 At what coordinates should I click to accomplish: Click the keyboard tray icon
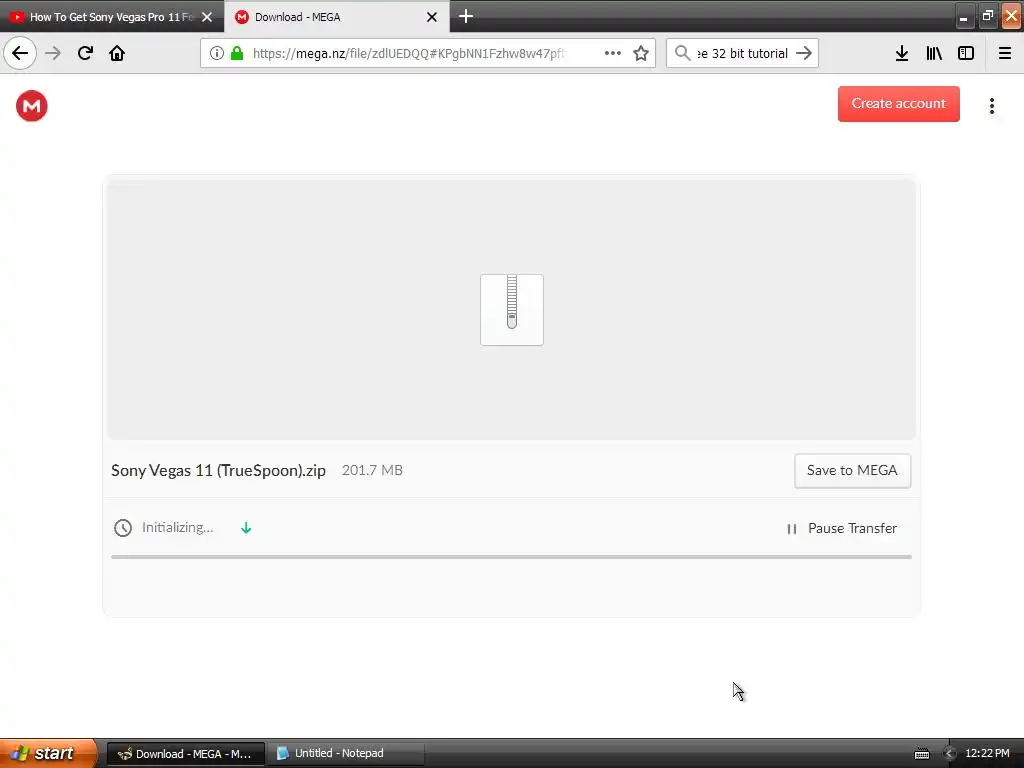[921, 754]
